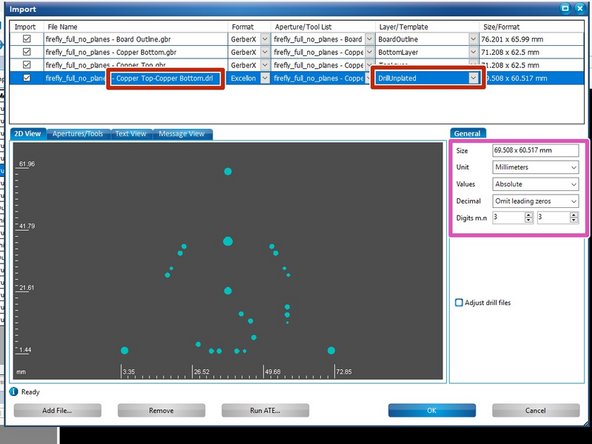Click the File Name column header
Image resolution: width=592 pixels, height=444 pixels.
[62, 27]
